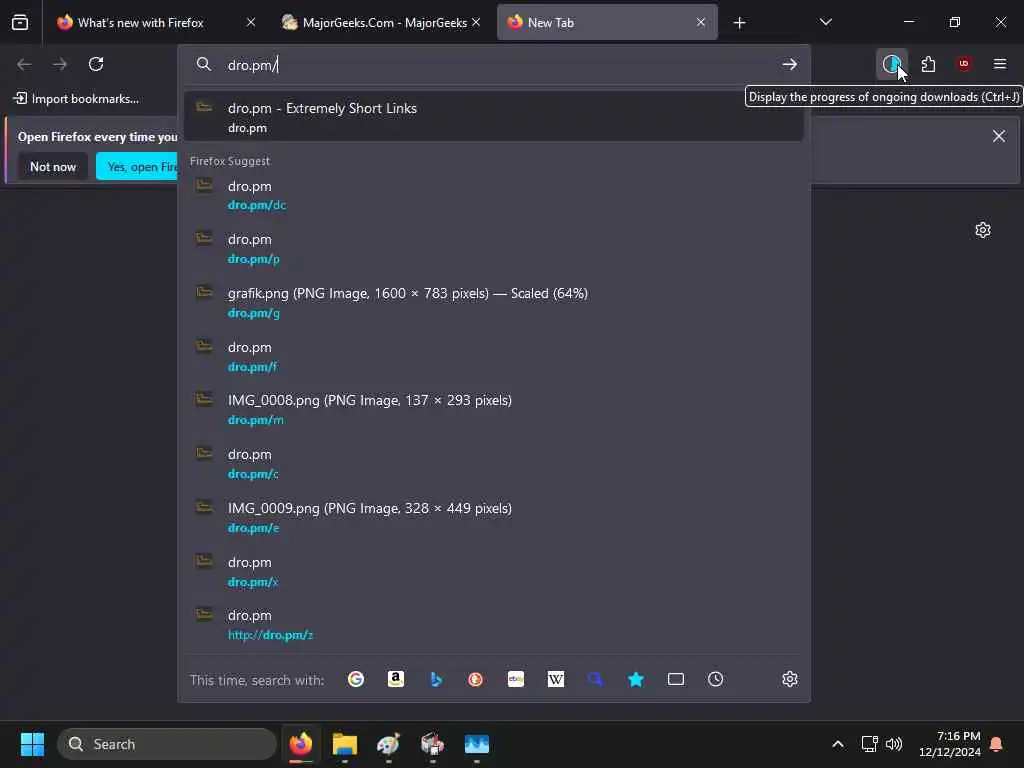The width and height of the screenshot is (1024, 768).
Task: Dismiss the default browser notification bar
Action: (999, 136)
